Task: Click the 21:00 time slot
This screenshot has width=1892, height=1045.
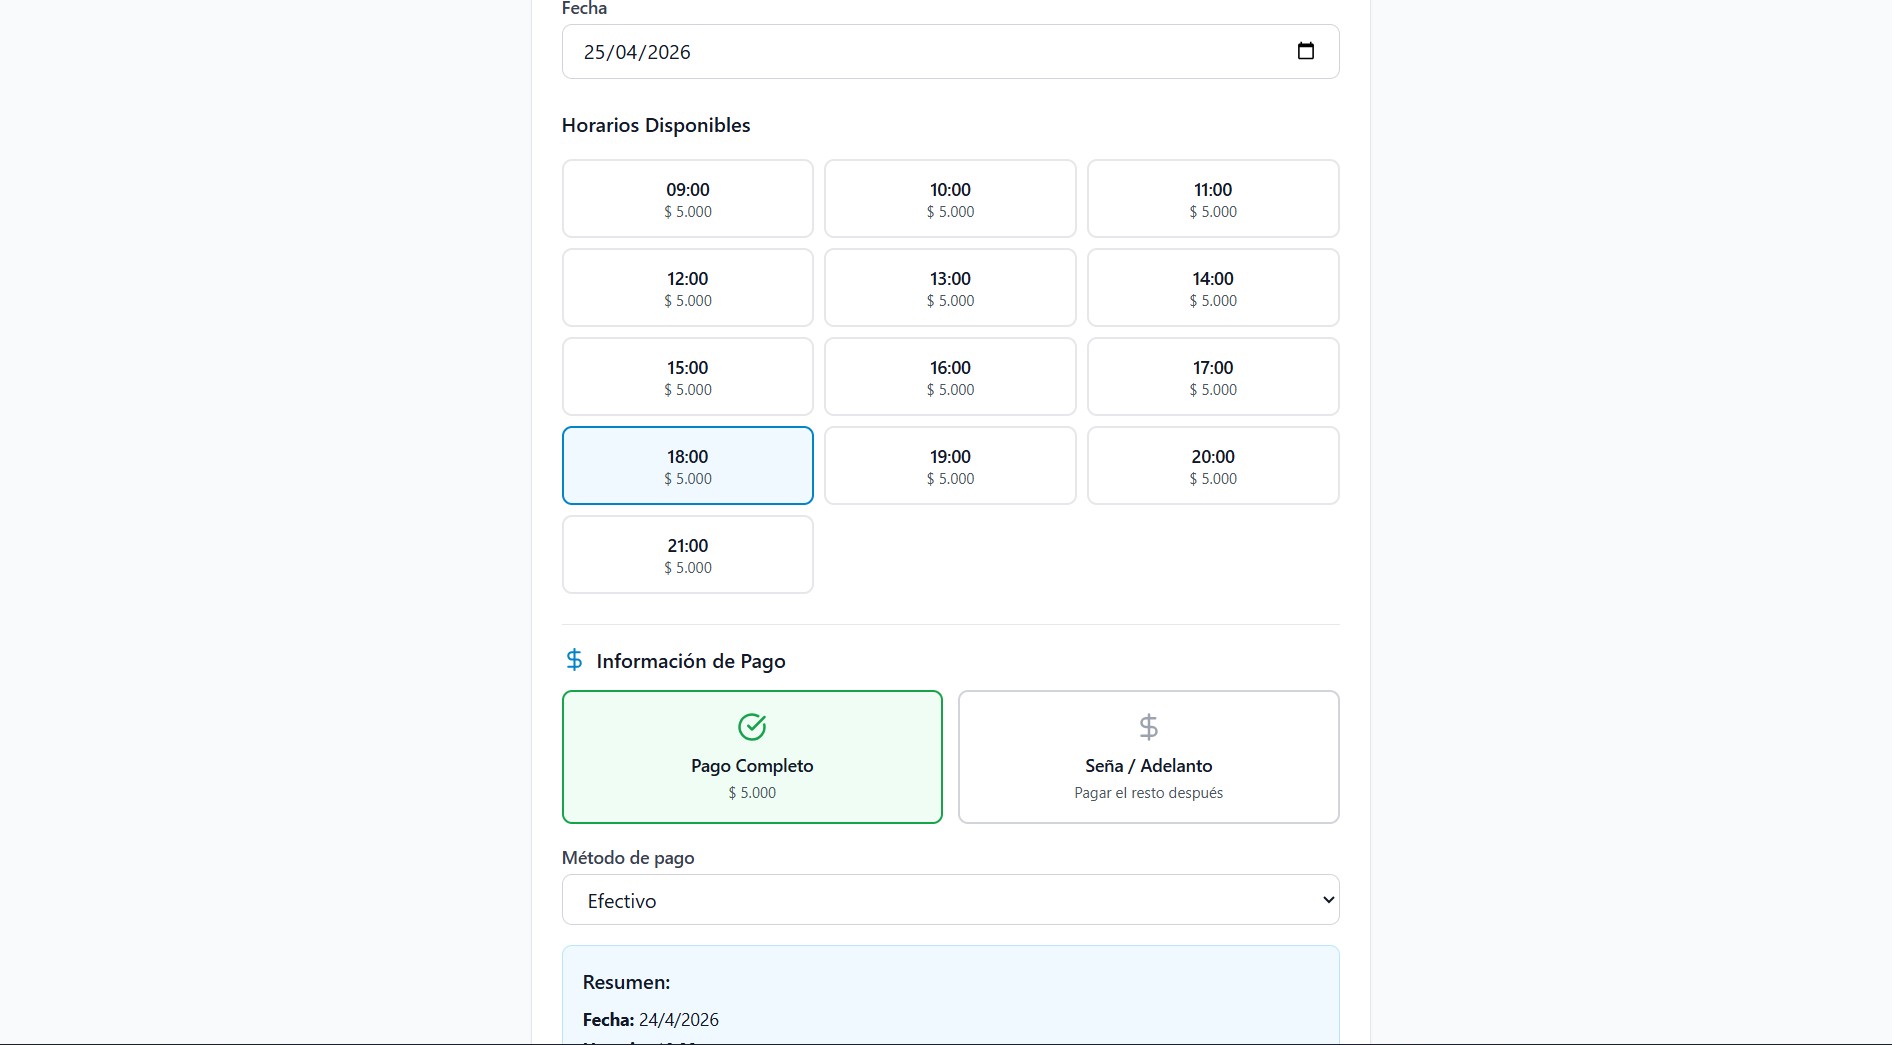Action: tap(688, 555)
